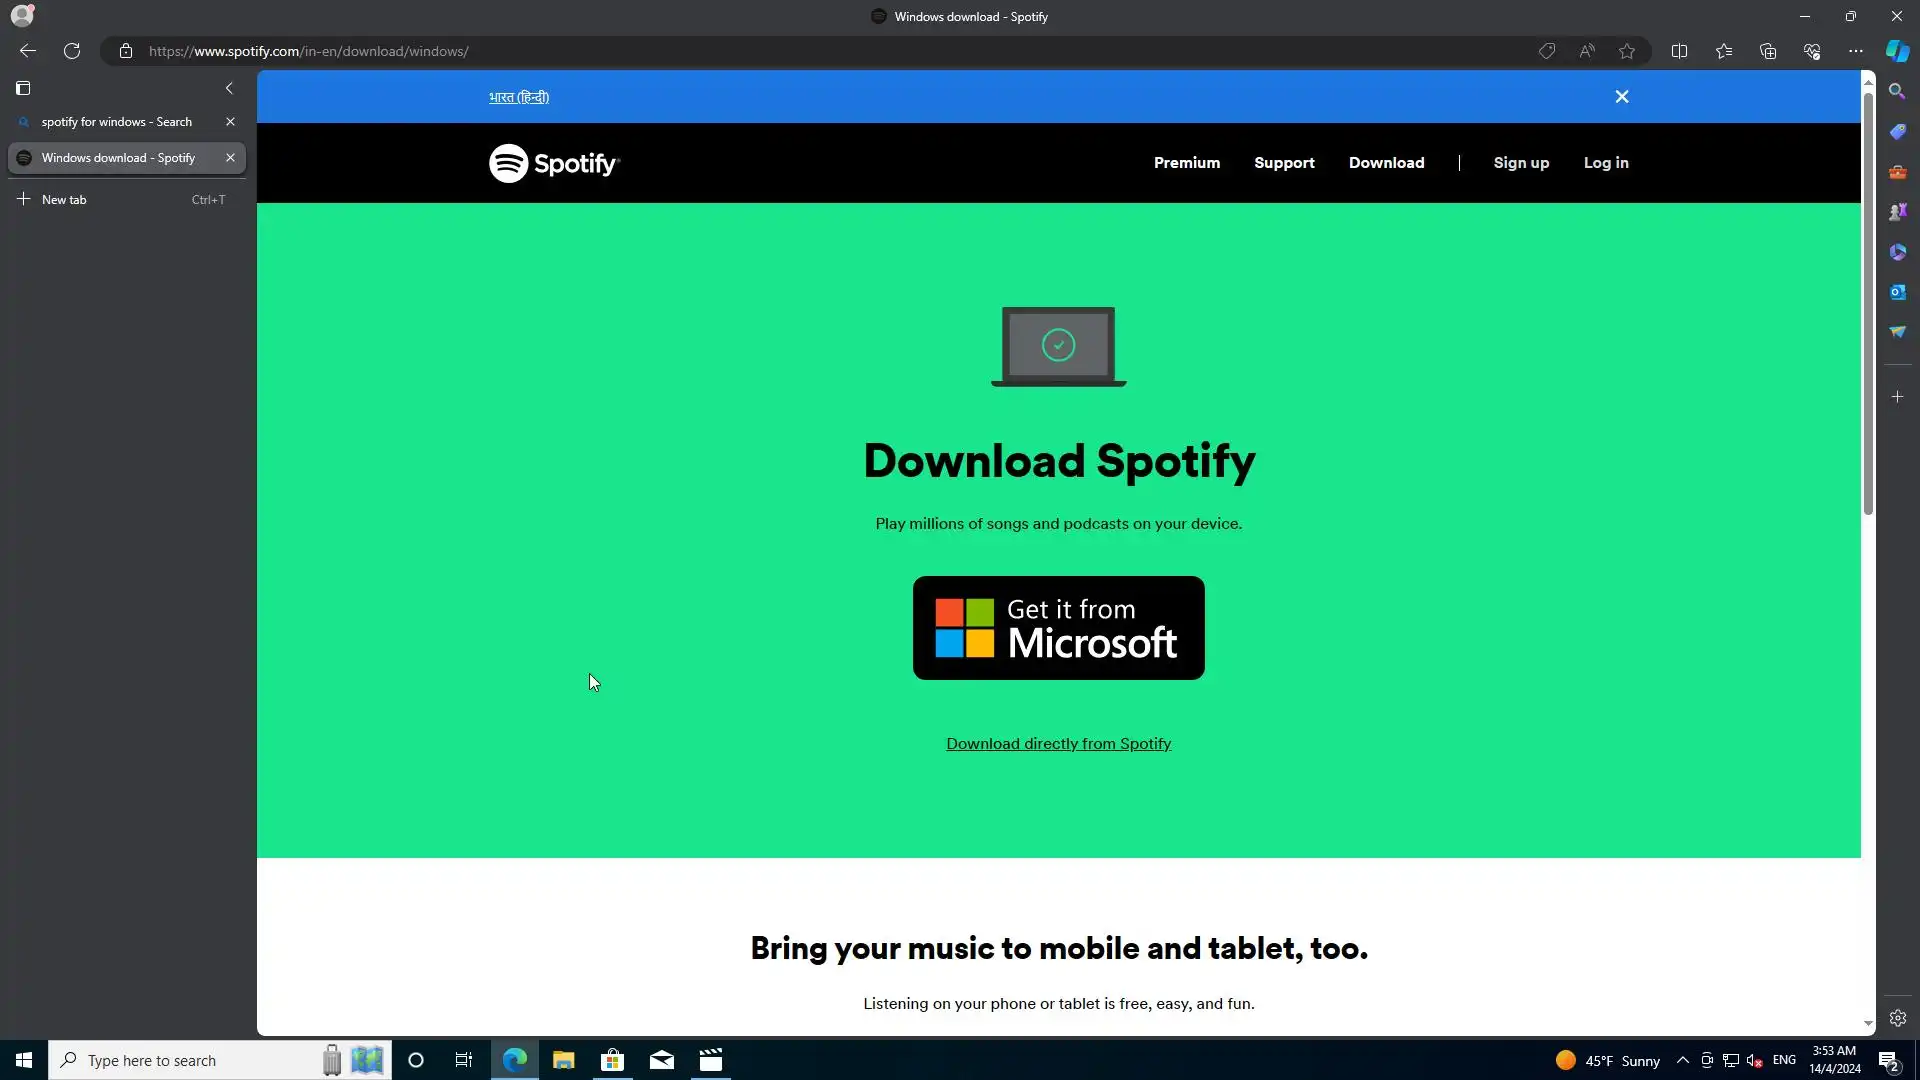Click the page vertical scrollbar thumb

(x=1867, y=300)
